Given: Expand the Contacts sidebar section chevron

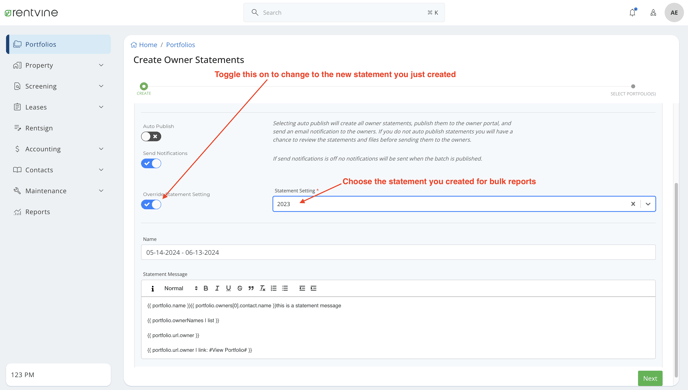Looking at the screenshot, I should (101, 170).
